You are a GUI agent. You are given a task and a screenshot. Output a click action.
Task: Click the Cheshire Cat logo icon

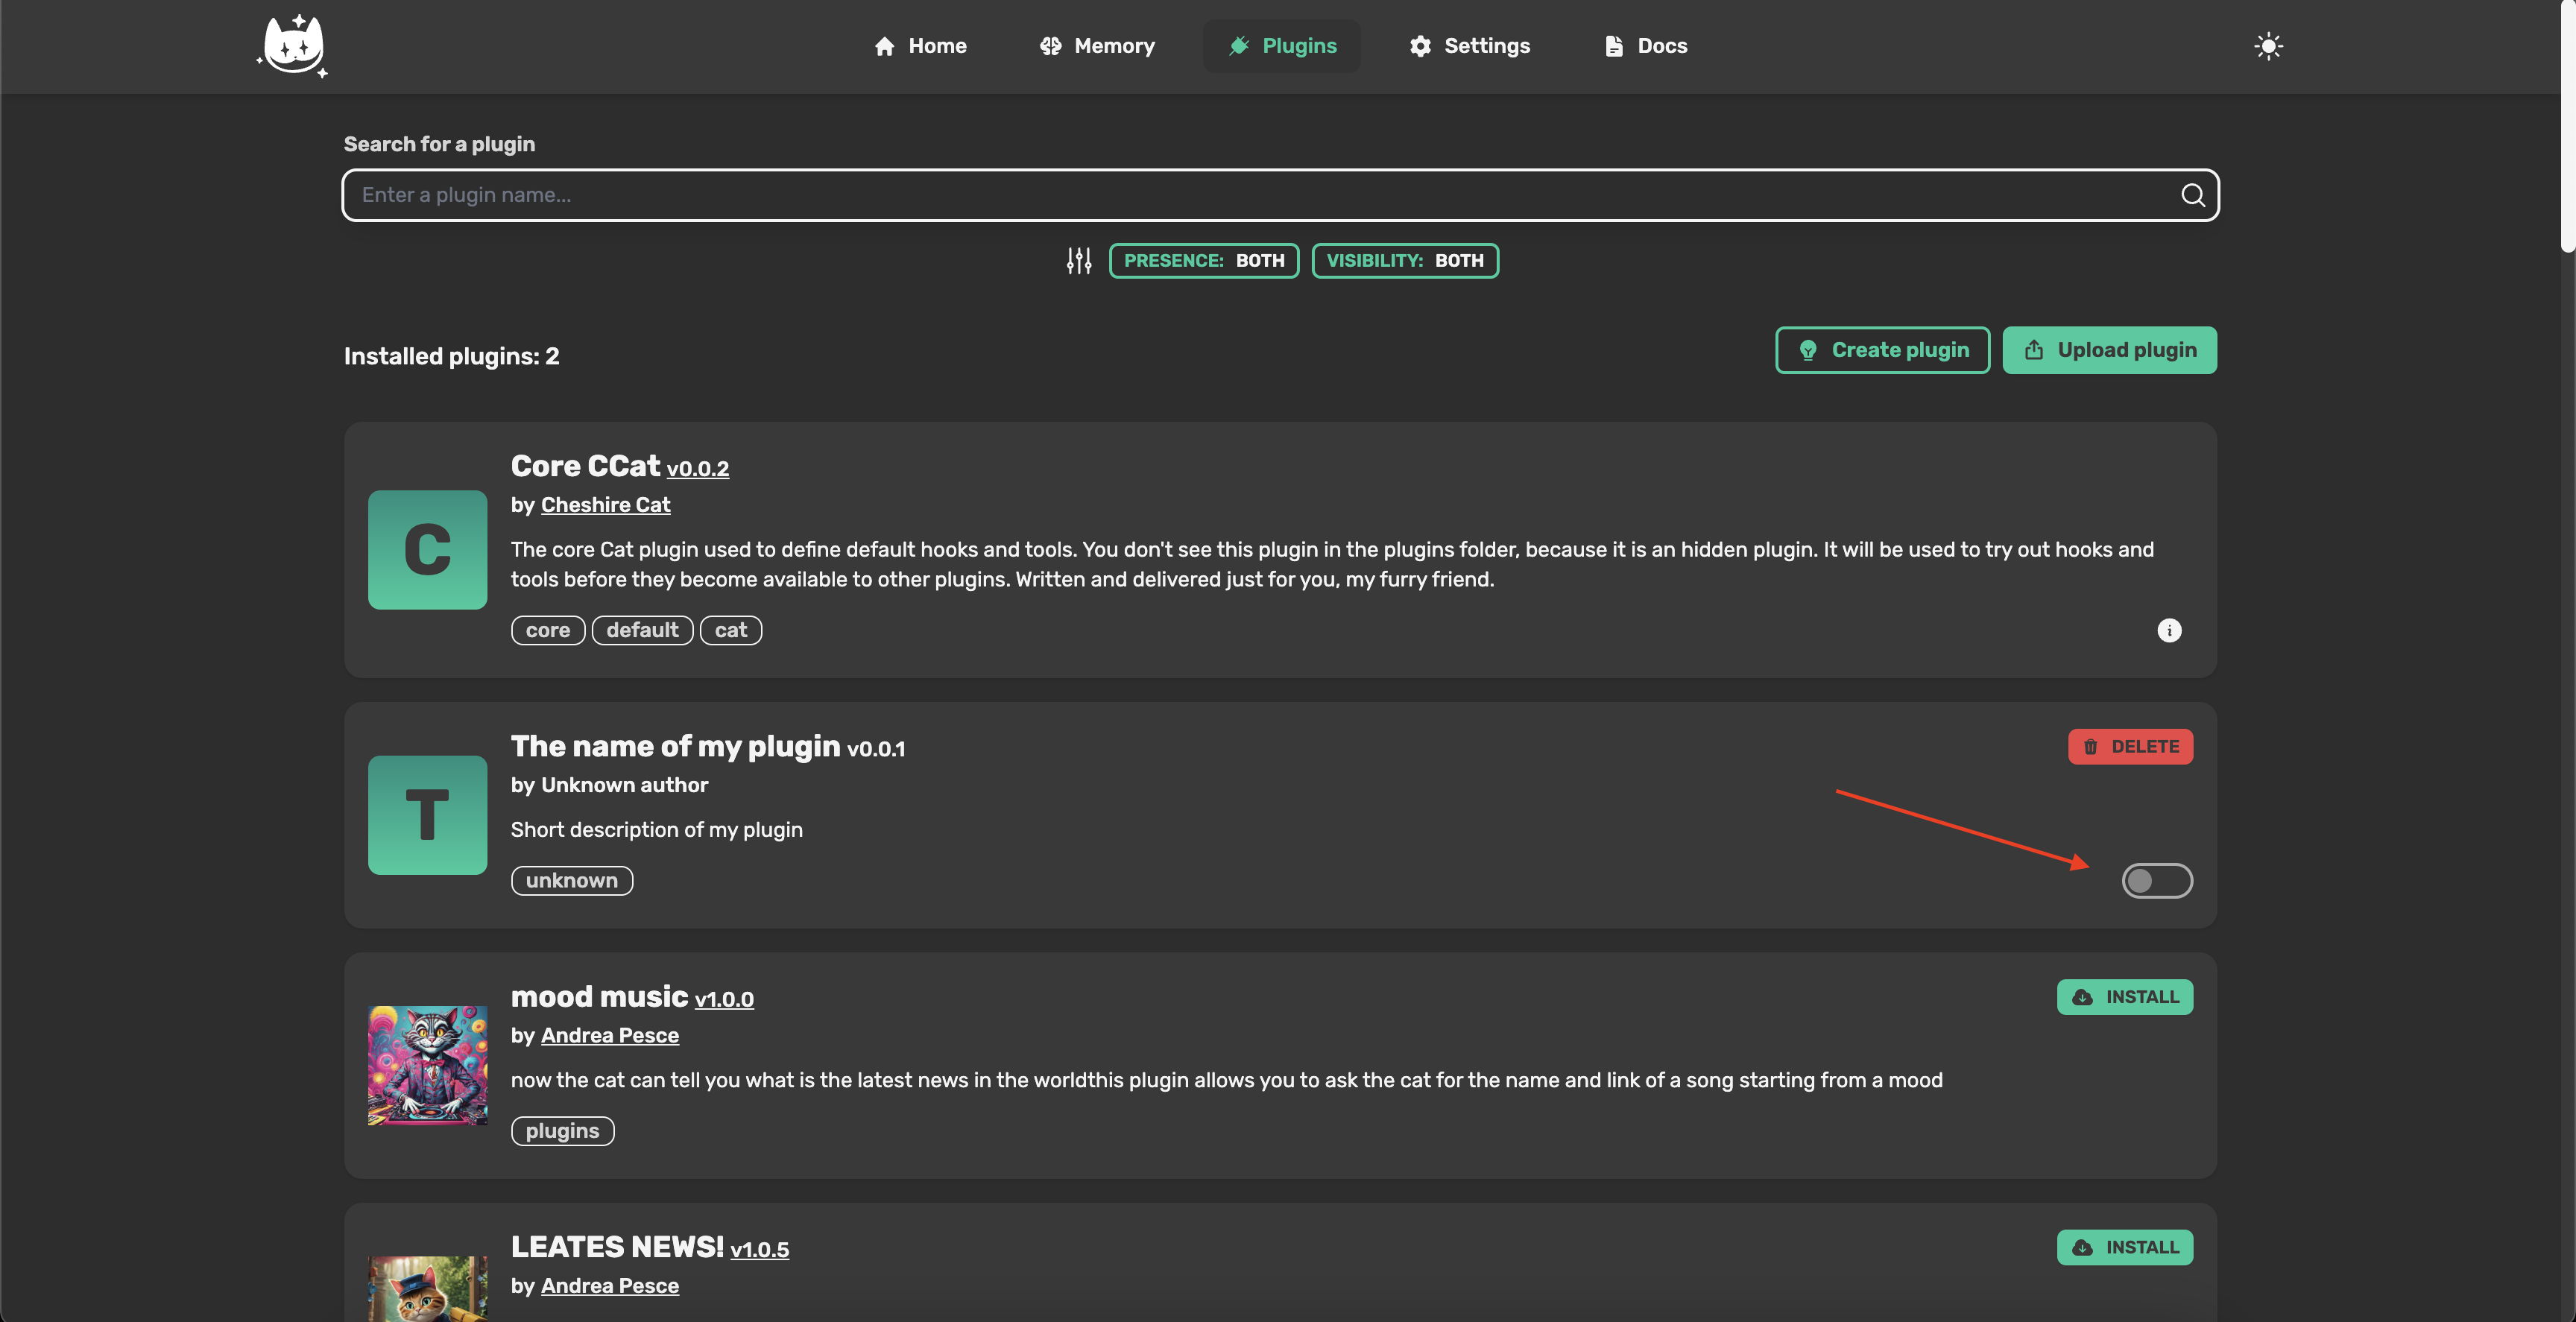(x=293, y=46)
